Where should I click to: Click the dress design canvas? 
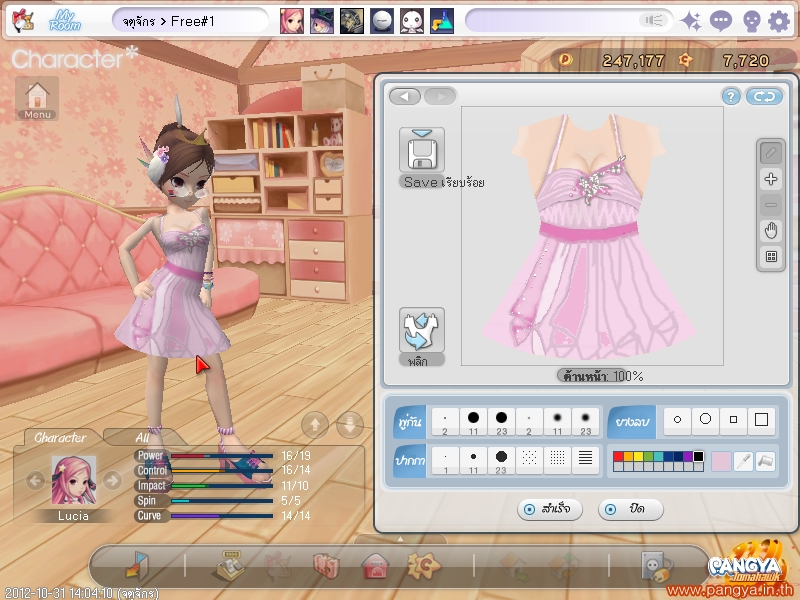click(592, 236)
